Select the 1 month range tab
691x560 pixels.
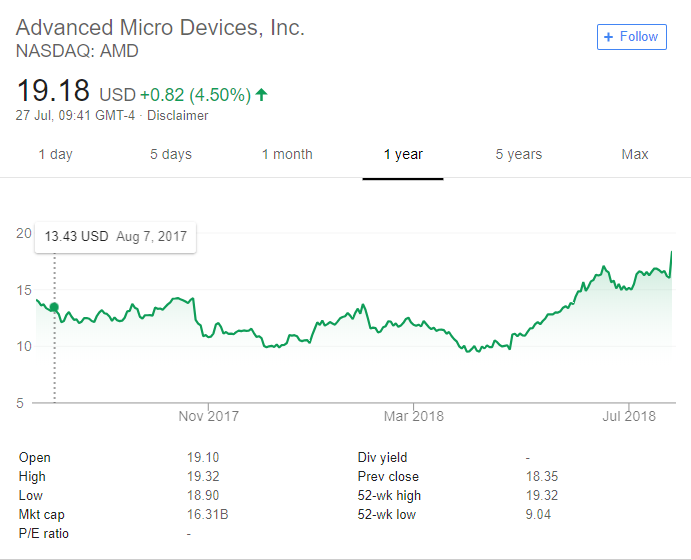point(287,154)
